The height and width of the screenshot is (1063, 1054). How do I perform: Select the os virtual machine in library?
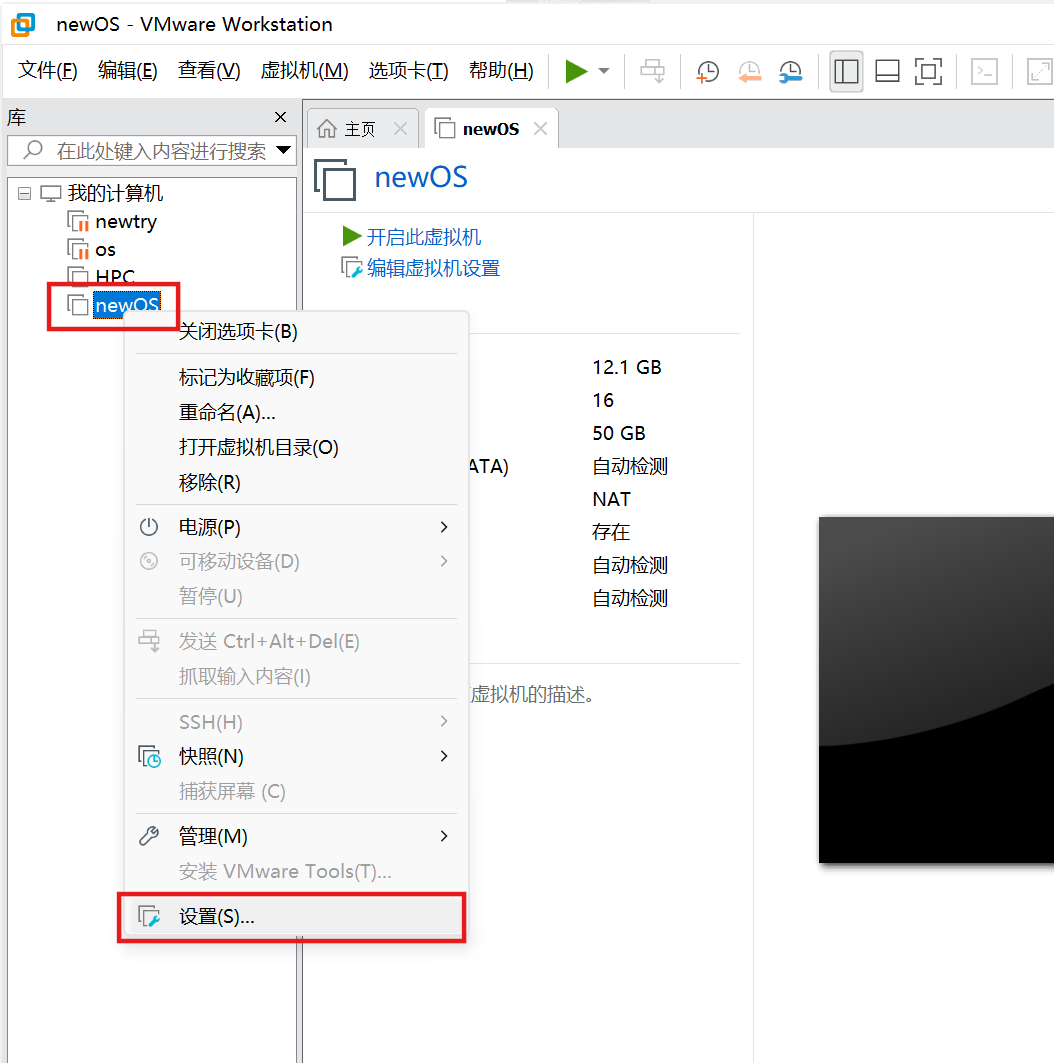[105, 249]
